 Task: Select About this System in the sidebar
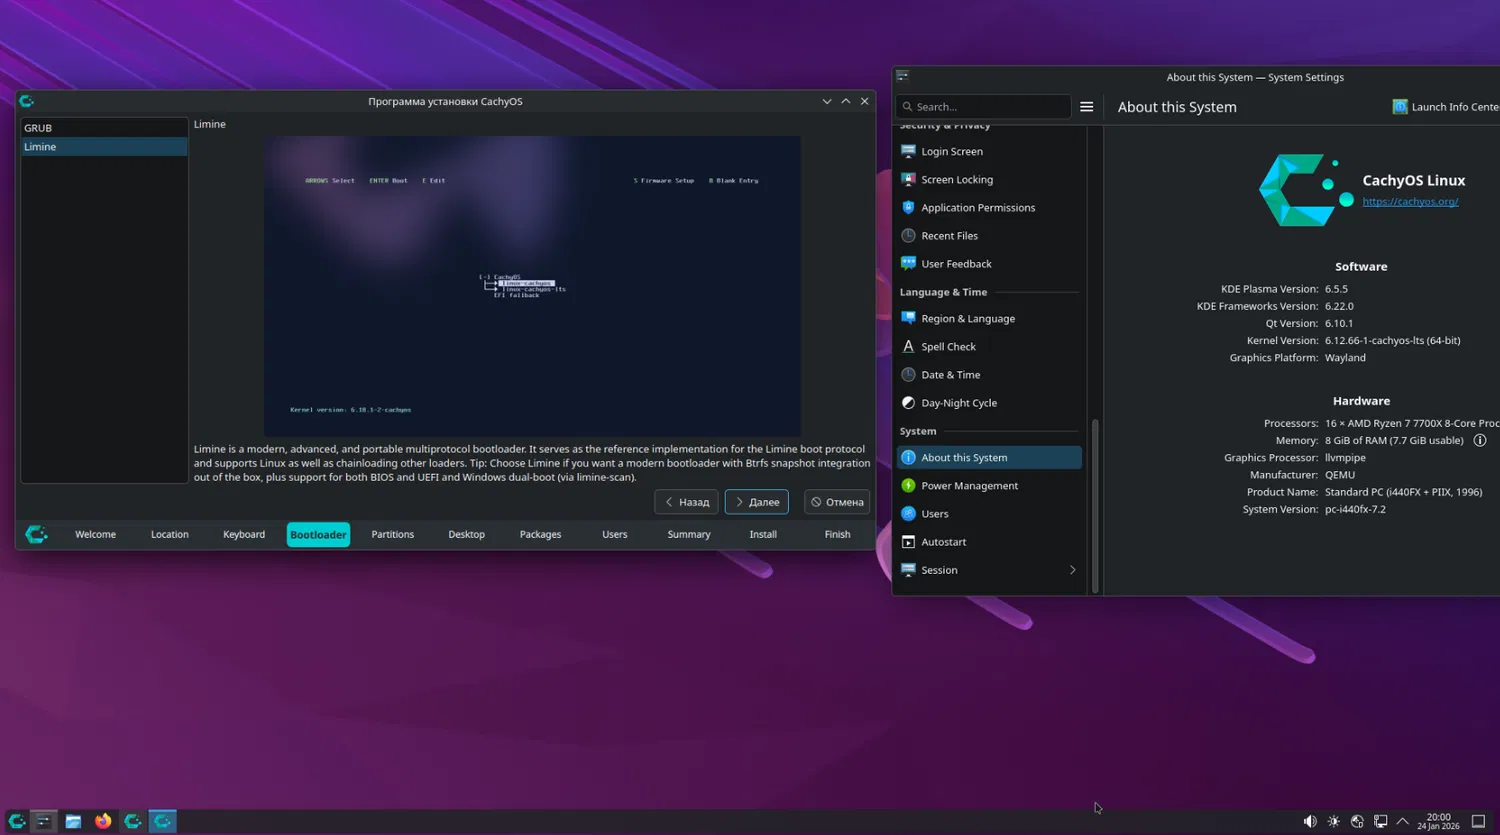(x=990, y=458)
